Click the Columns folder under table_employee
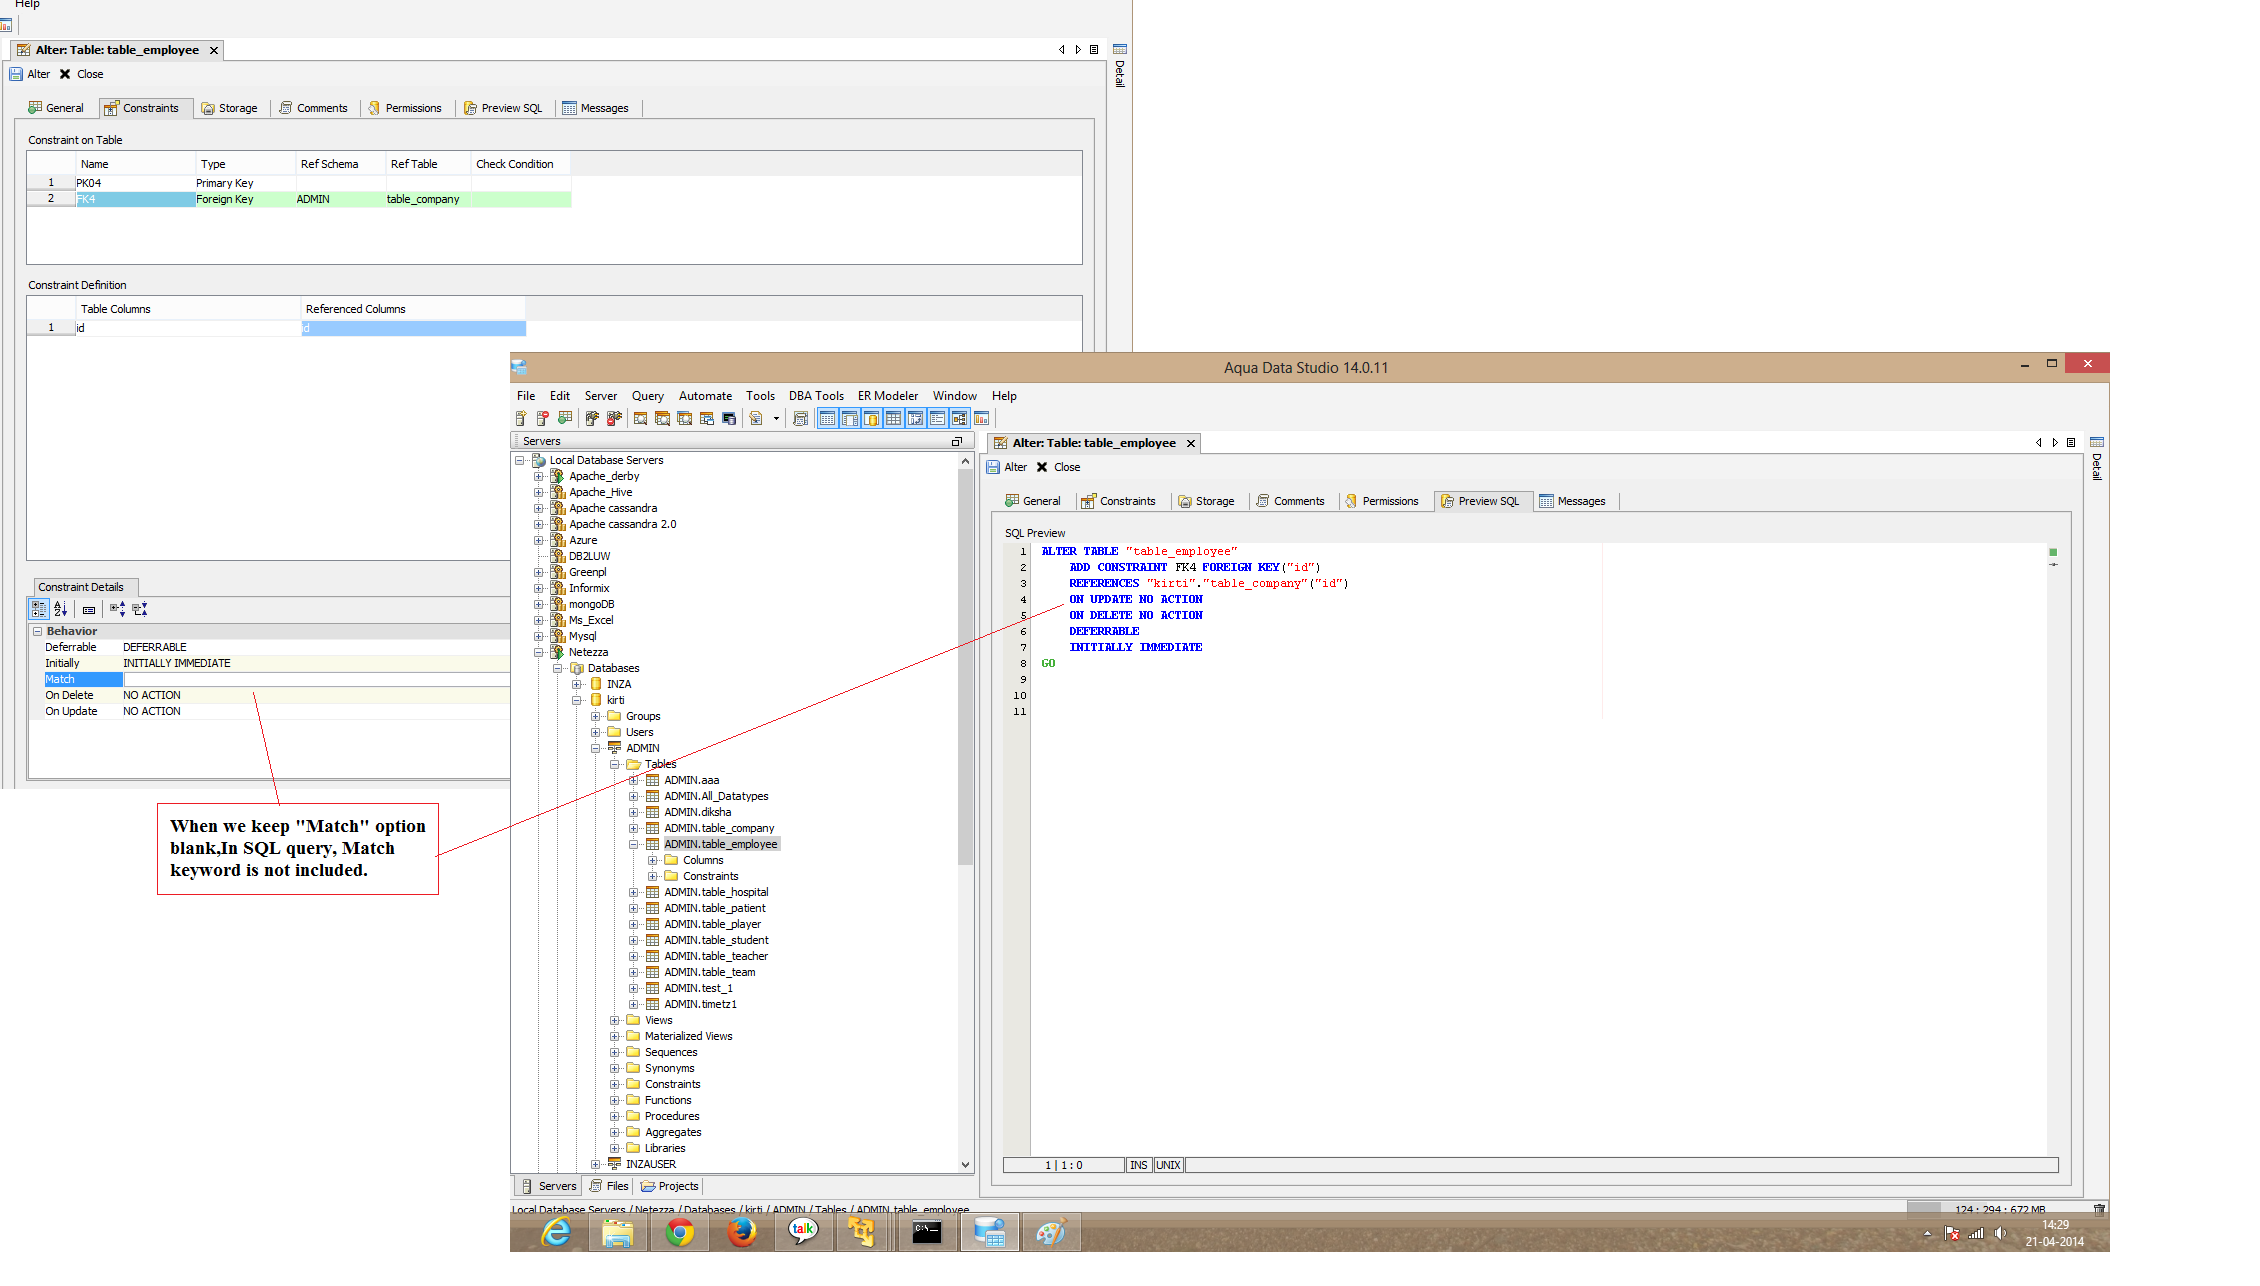This screenshot has width=2260, height=1286. point(703,861)
